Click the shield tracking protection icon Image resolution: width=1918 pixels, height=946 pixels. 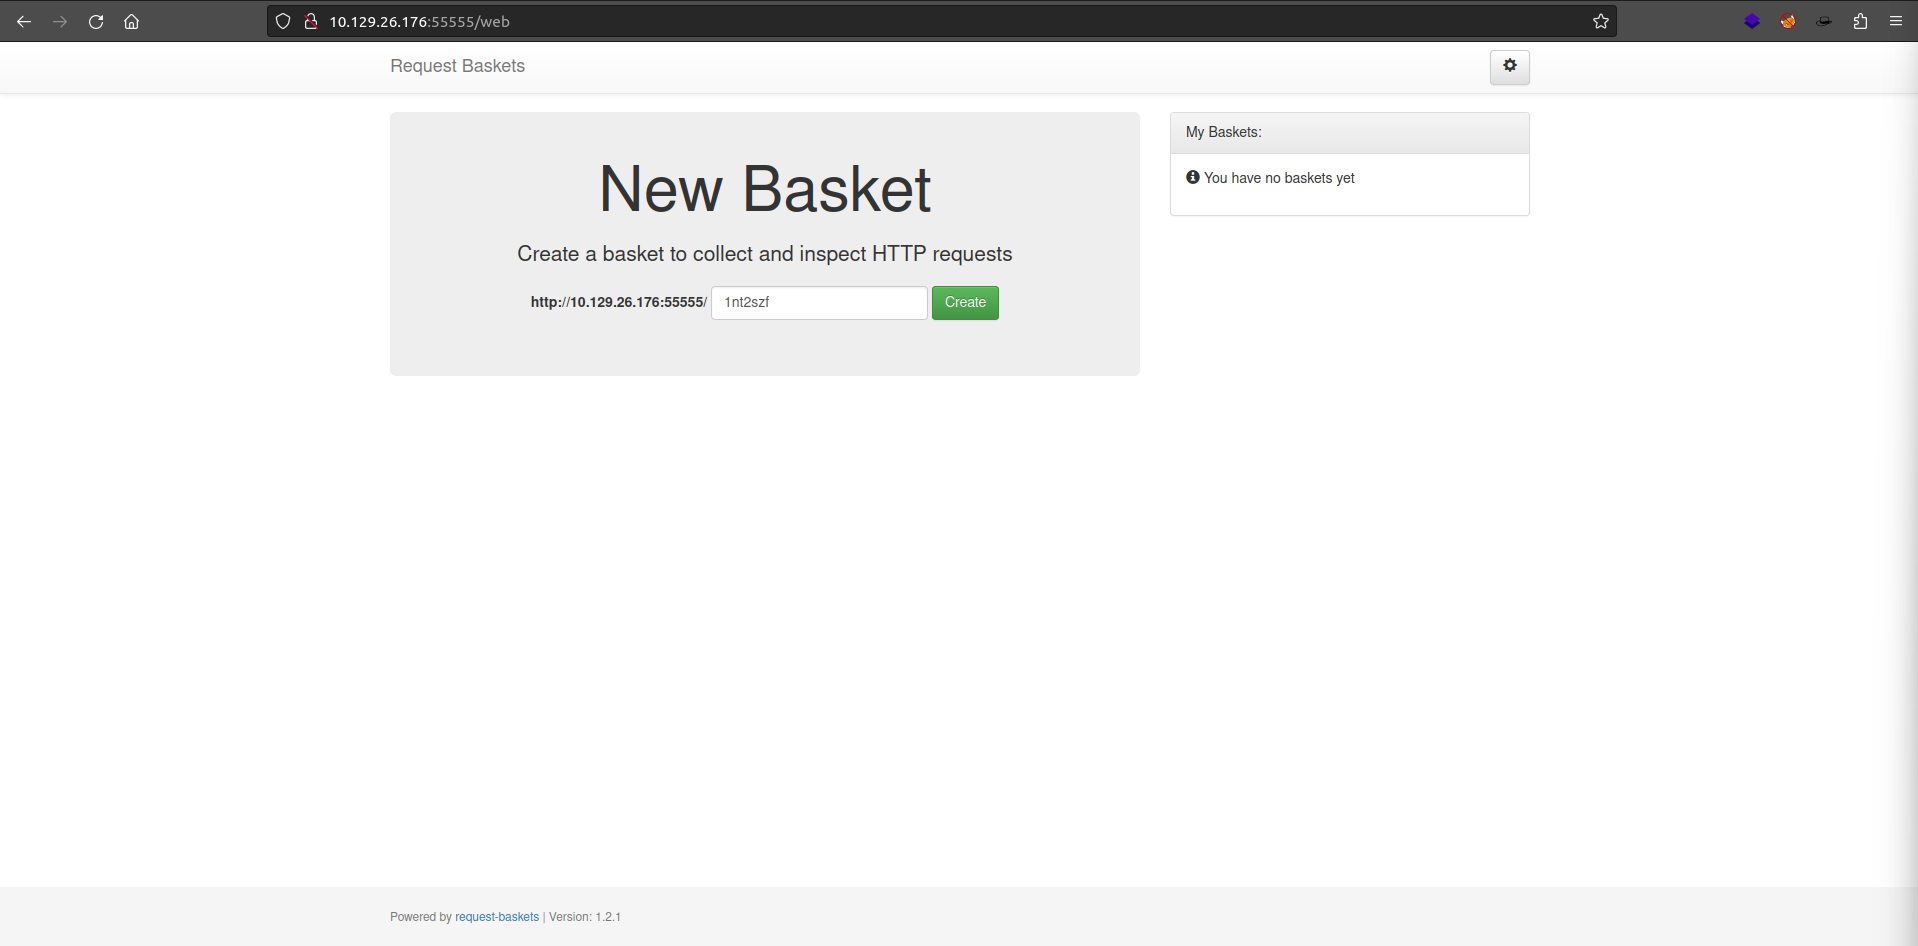[283, 21]
